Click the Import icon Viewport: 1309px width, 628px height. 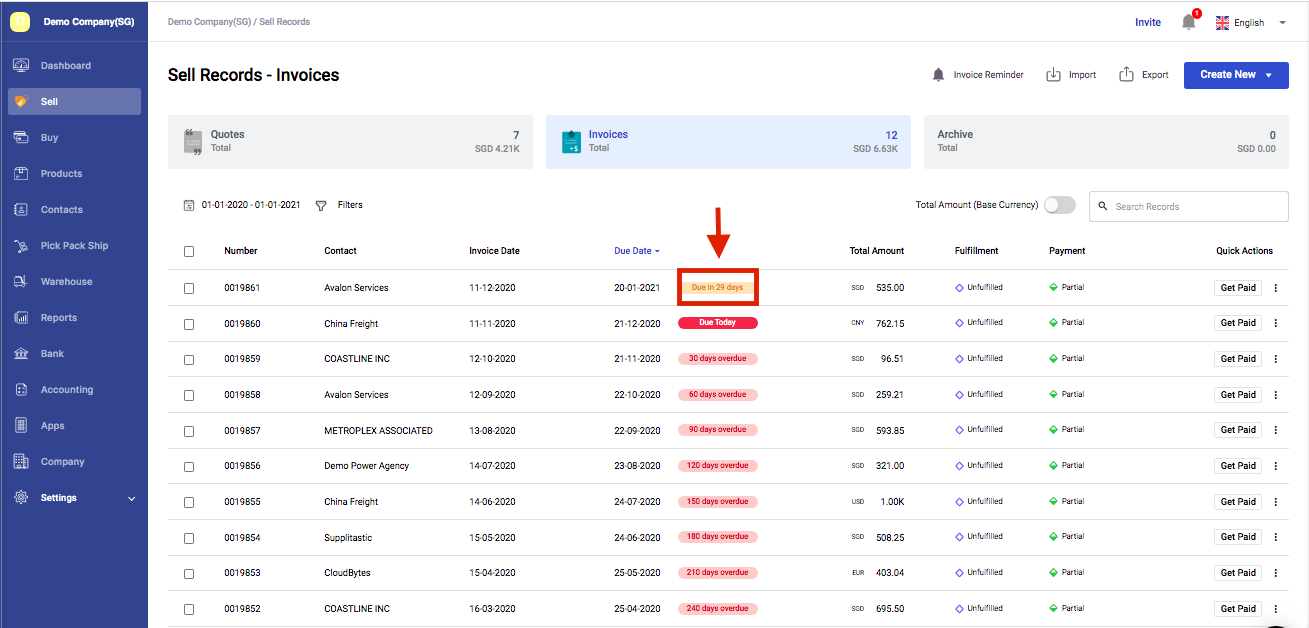coord(1053,75)
